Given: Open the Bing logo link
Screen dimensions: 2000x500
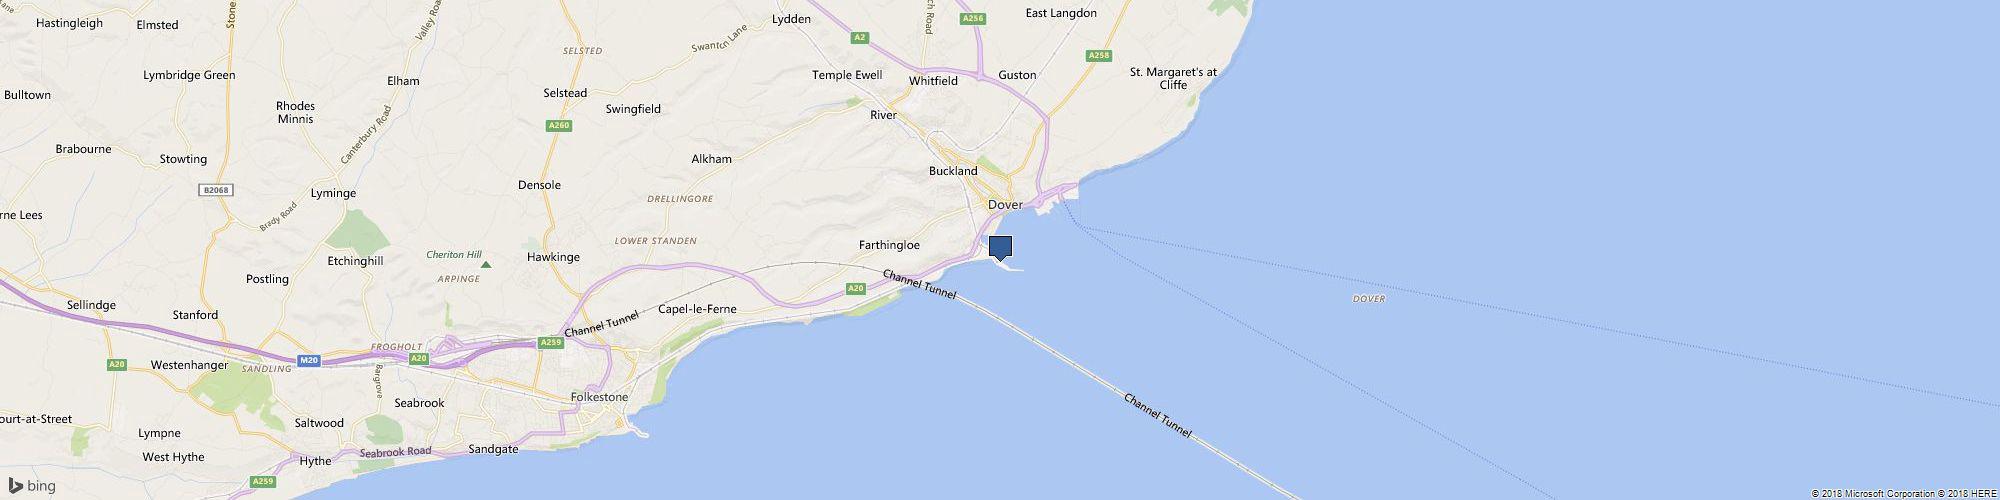Looking at the screenshot, I should point(33,487).
